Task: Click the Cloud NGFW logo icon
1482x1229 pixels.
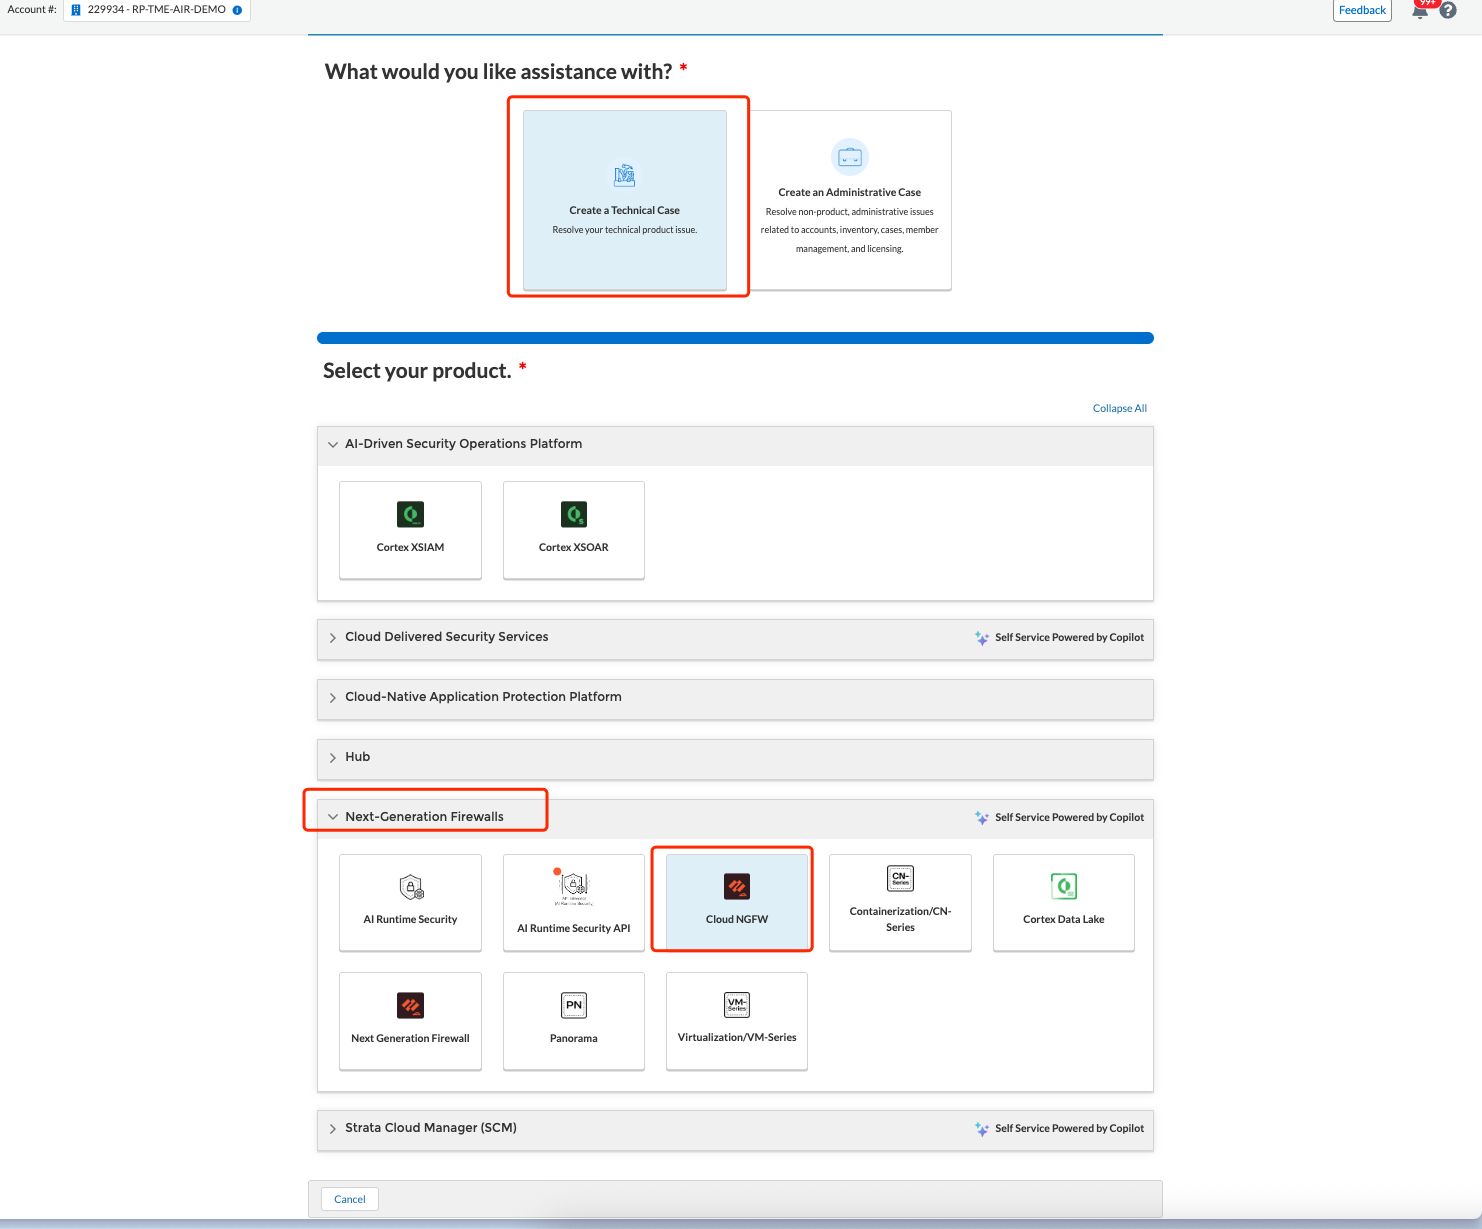Action: point(737,887)
